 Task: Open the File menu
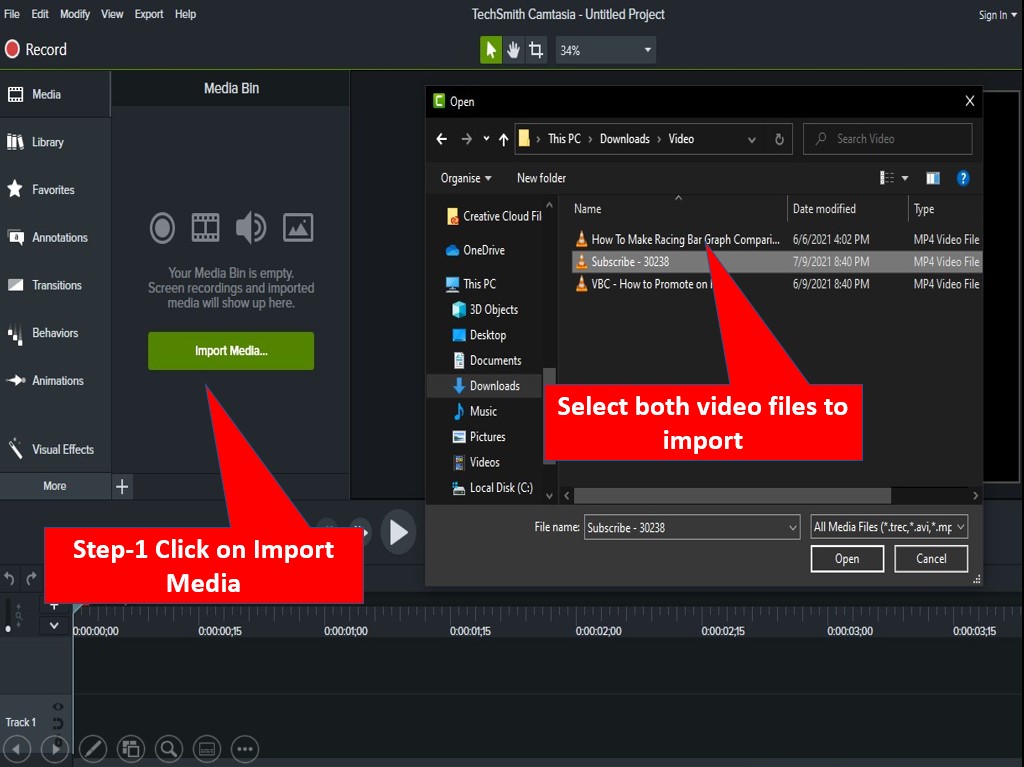click(12, 14)
